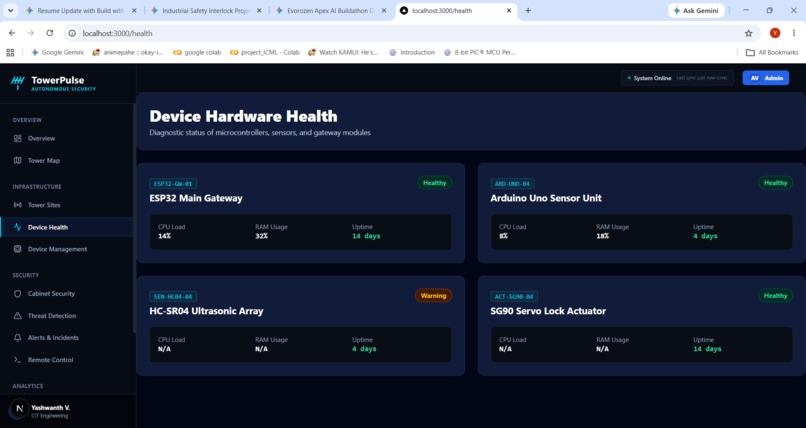The image size is (806, 428).
Task: Switch to Evorozen Apex AI Buildathon tab
Action: point(331,10)
